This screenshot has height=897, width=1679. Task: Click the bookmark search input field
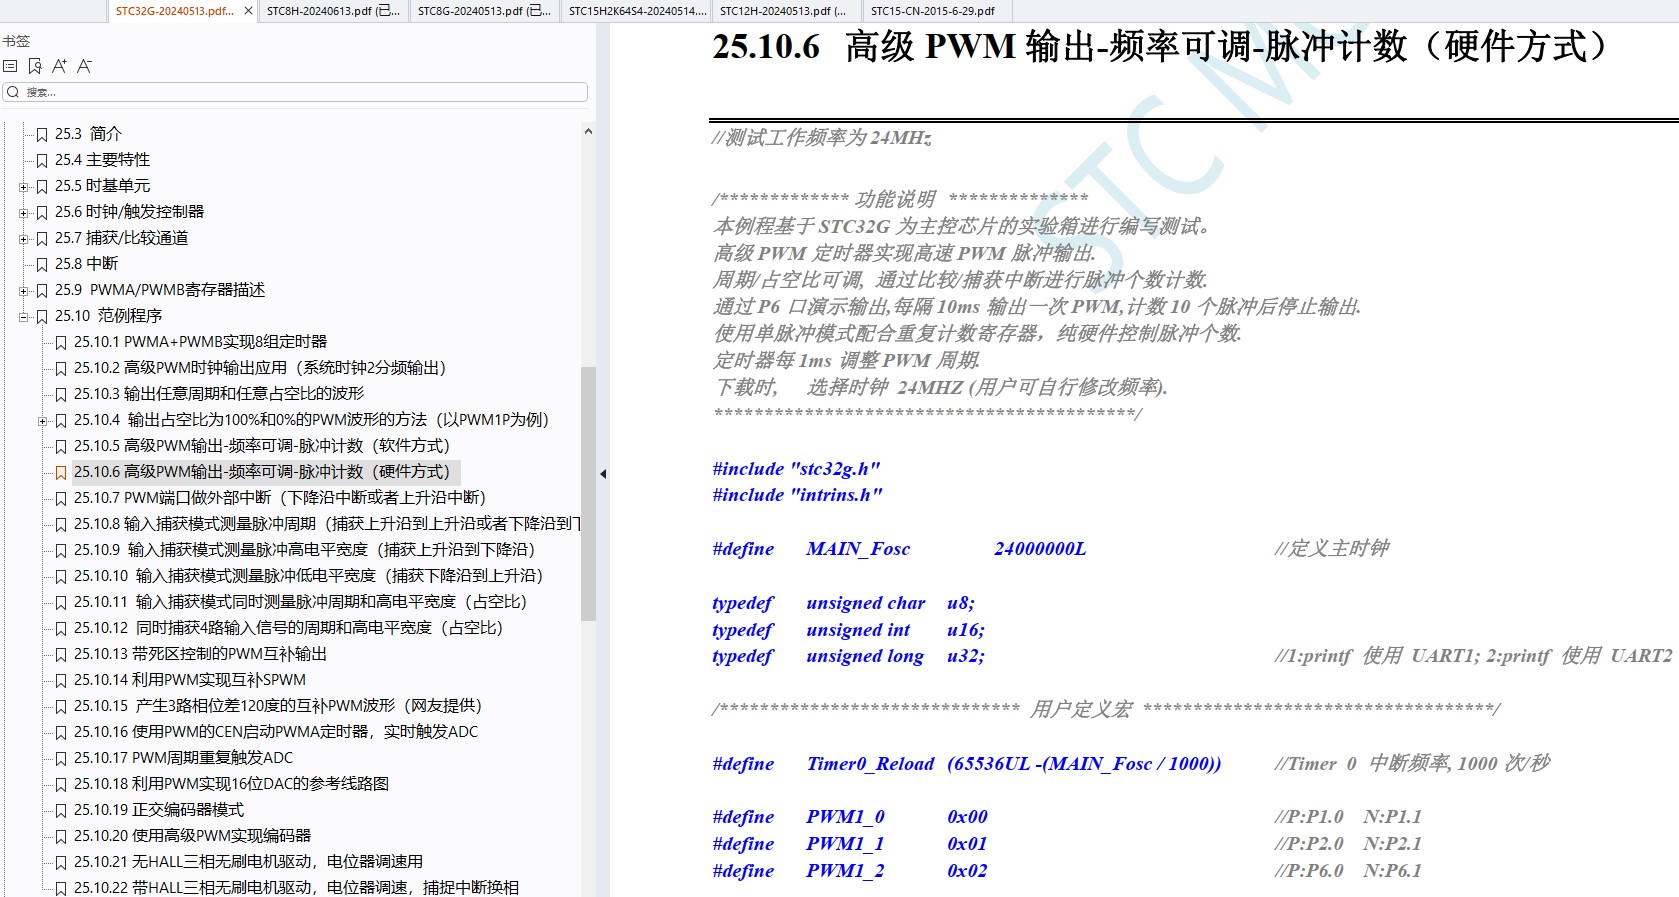click(295, 92)
